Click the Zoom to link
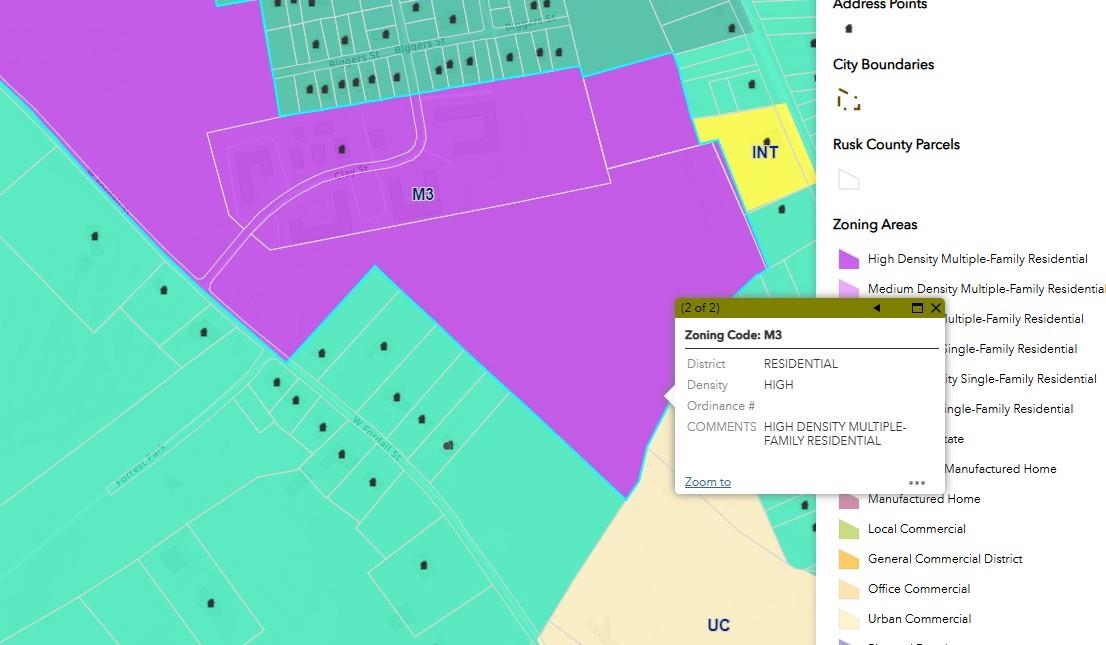The image size is (1106, 645). tap(707, 482)
